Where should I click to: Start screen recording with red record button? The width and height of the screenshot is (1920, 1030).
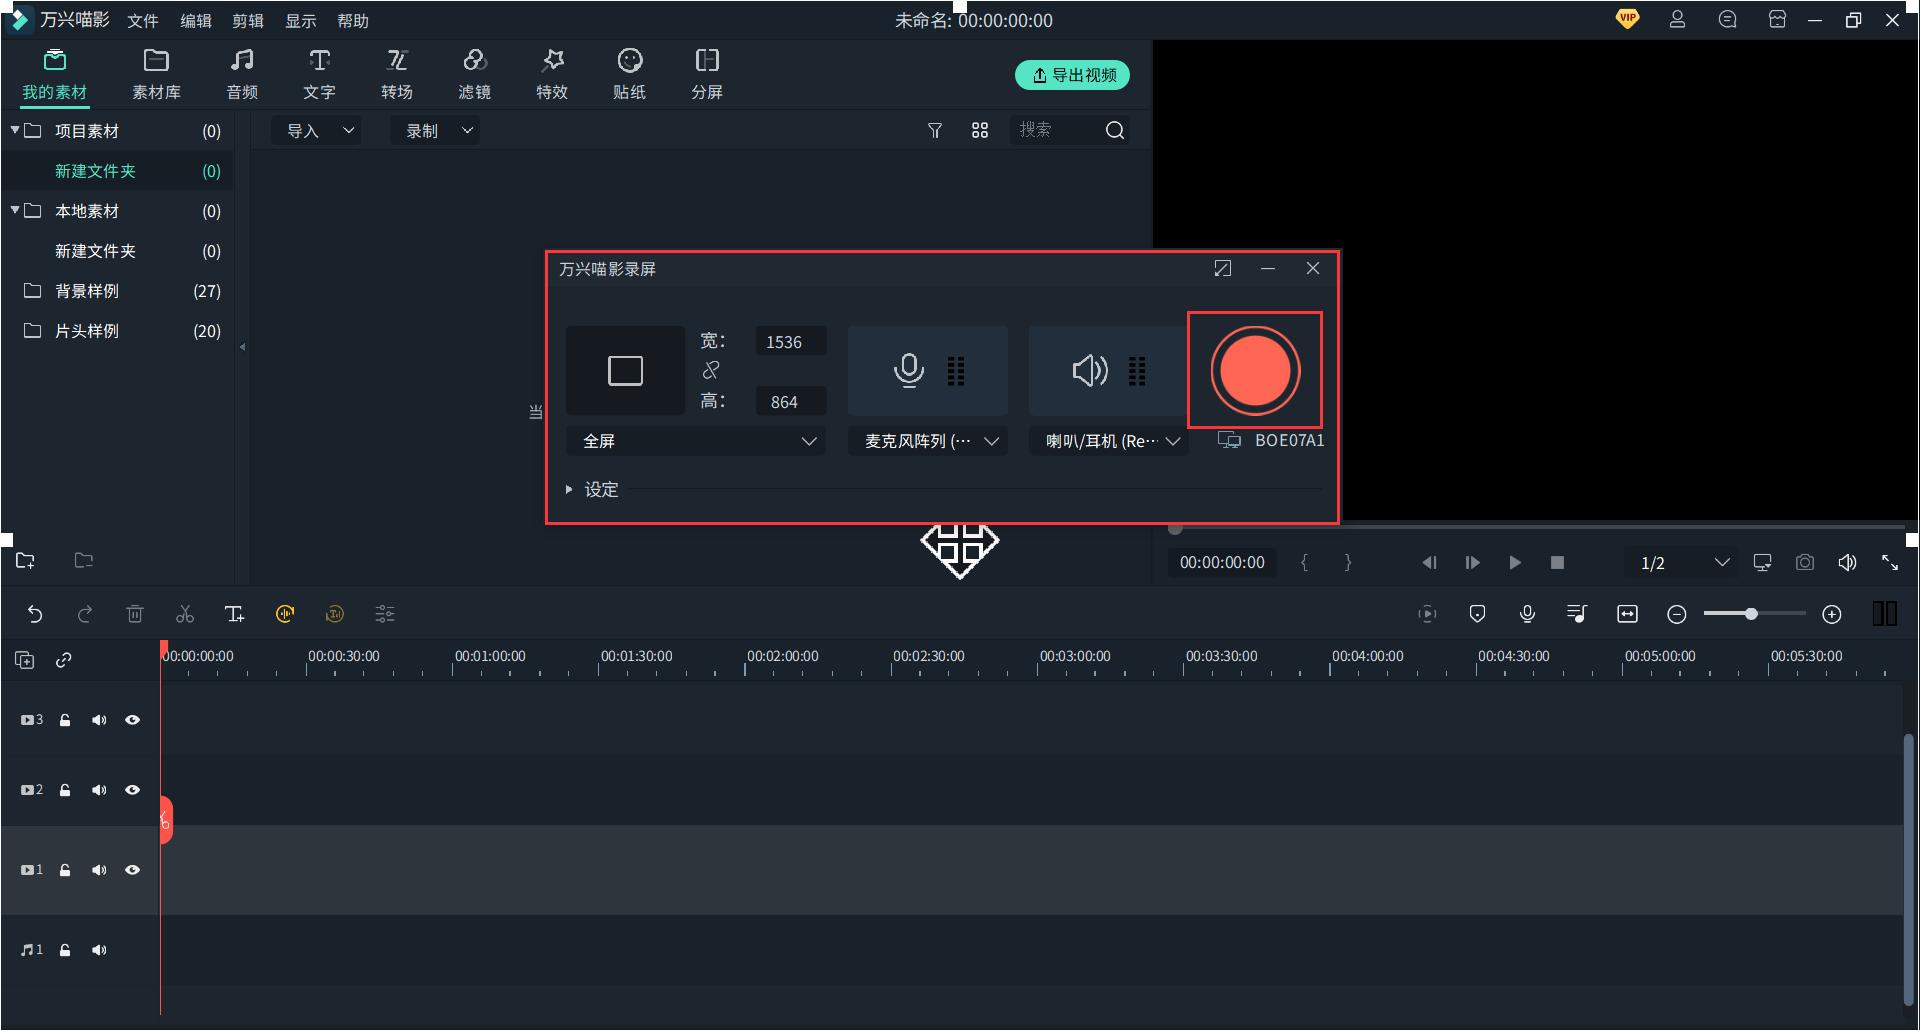click(x=1255, y=370)
